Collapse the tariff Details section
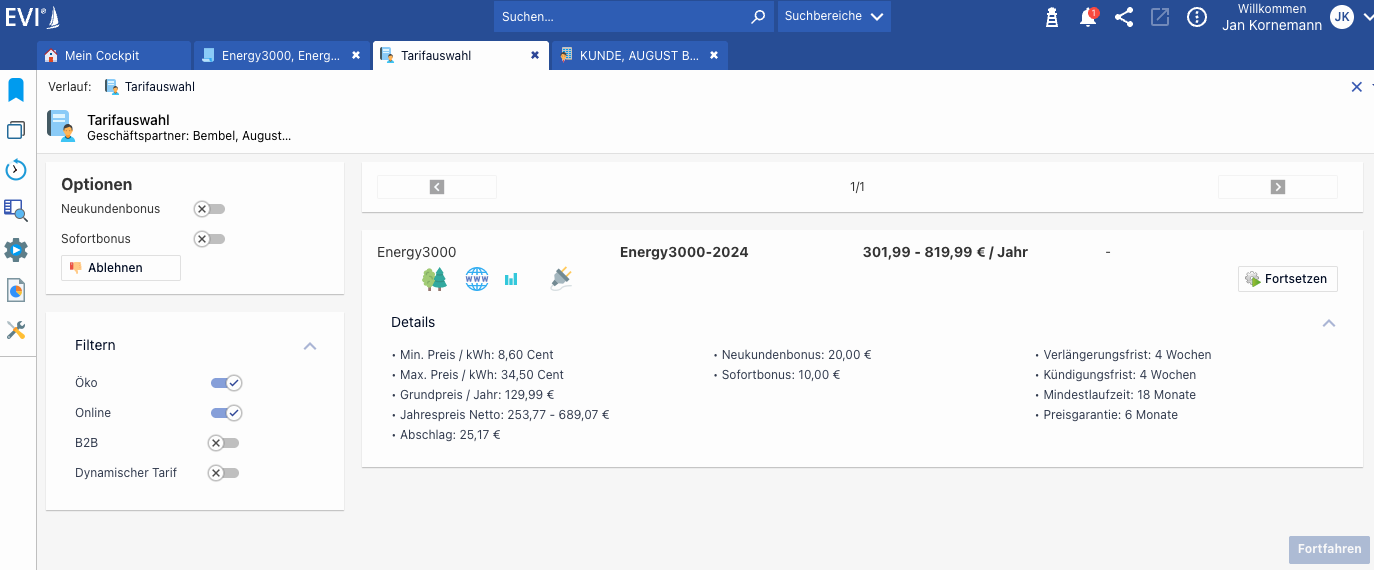Screen dimensions: 1374x570 (1328, 323)
